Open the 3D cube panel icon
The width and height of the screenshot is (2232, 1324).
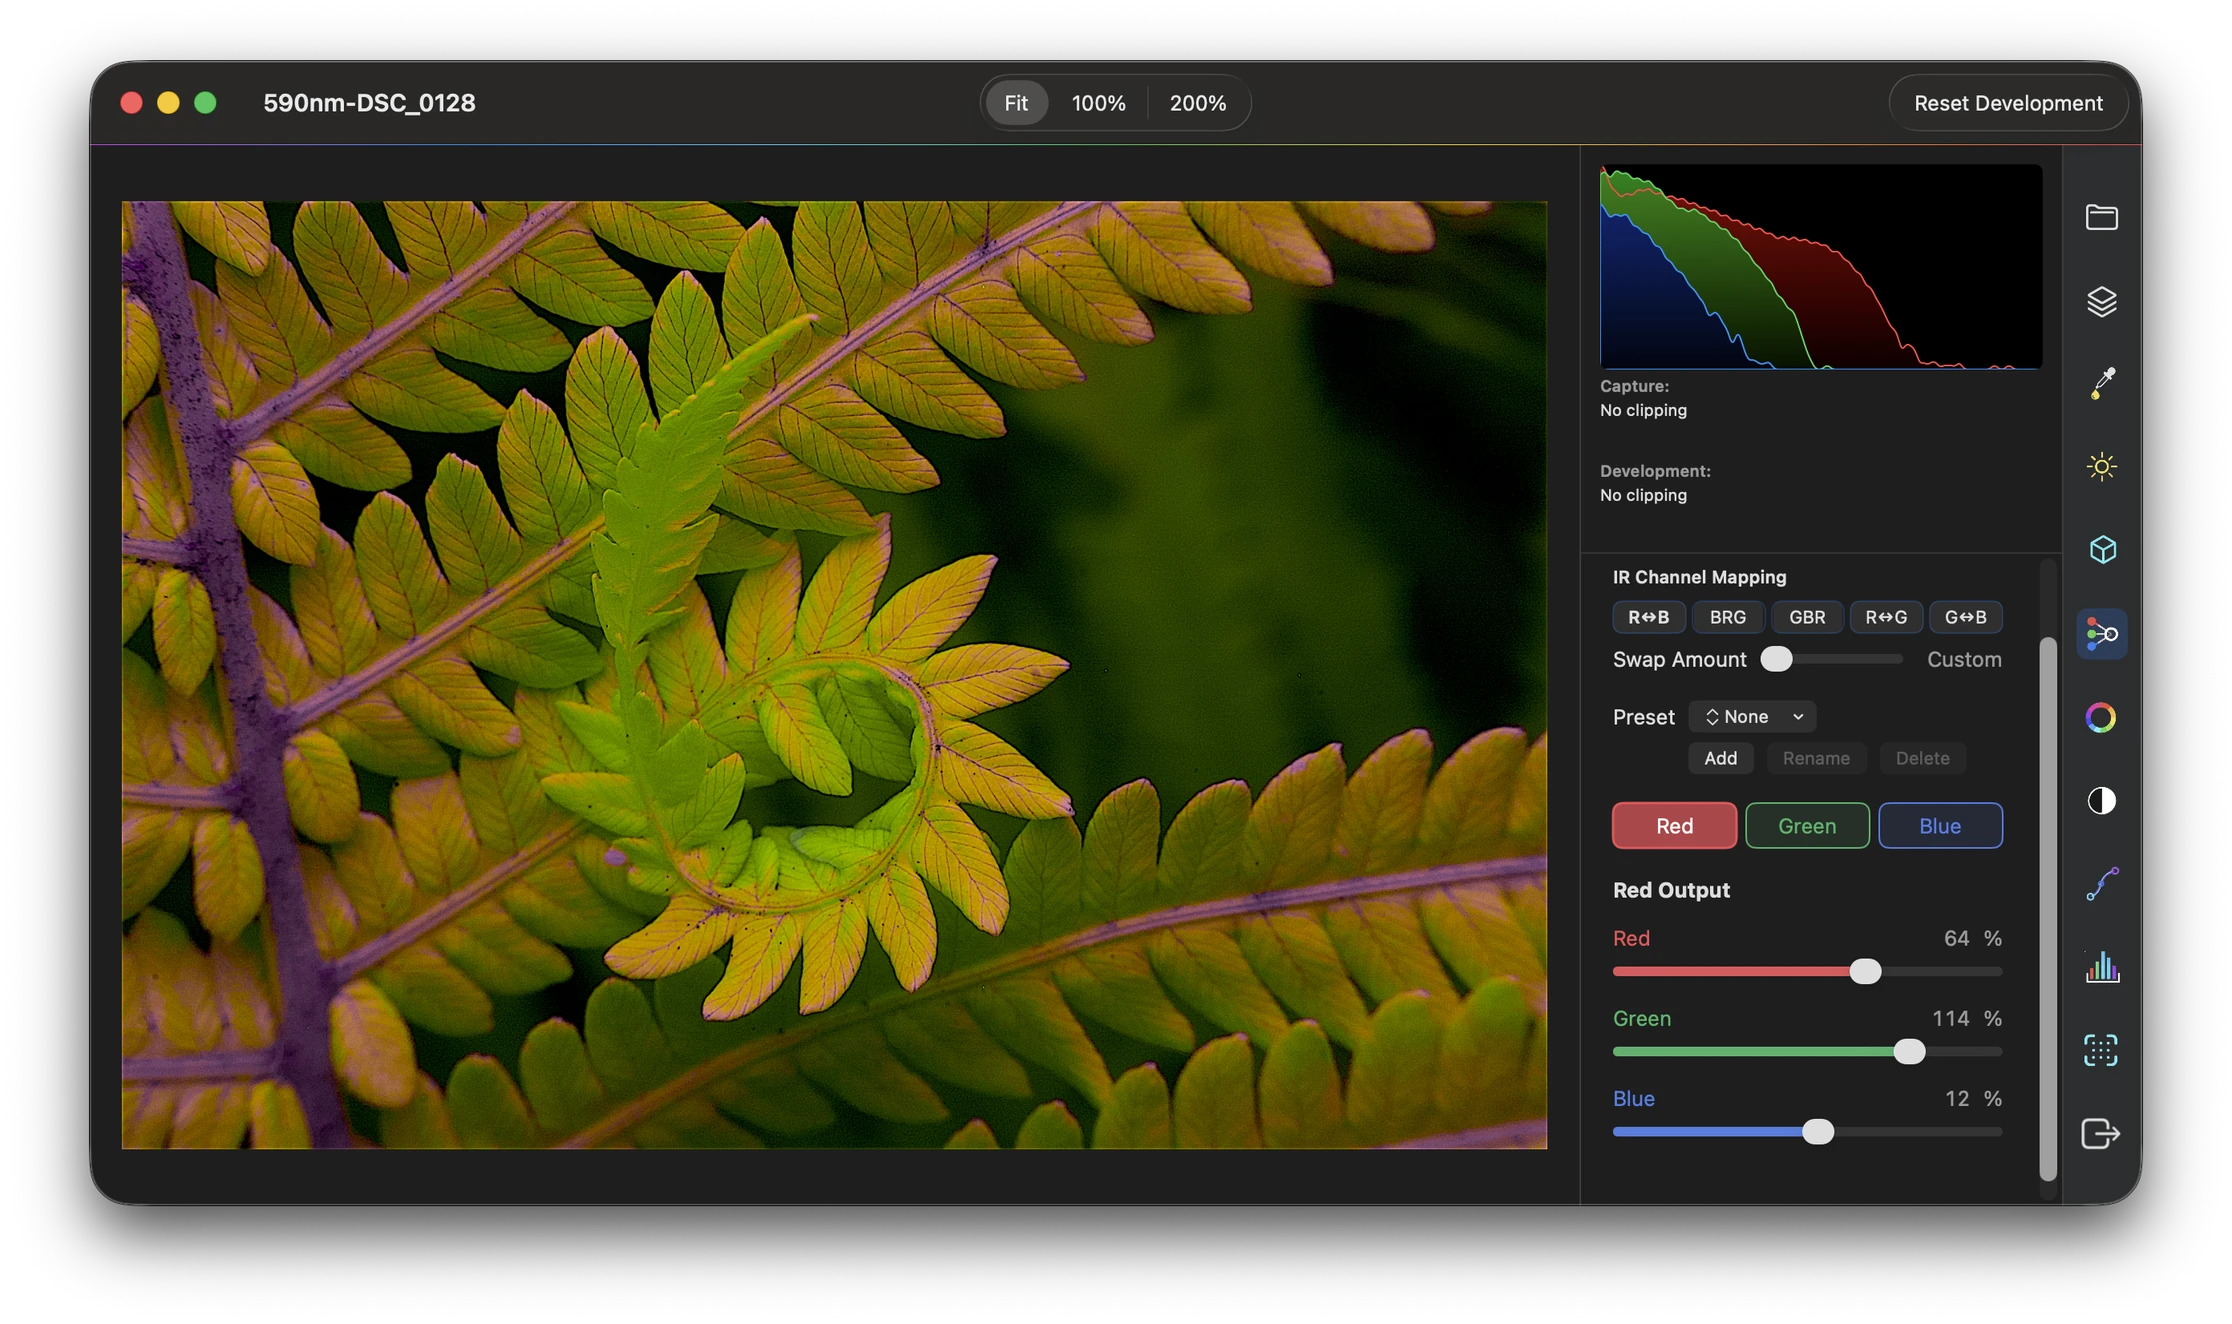pyautogui.click(x=2101, y=550)
